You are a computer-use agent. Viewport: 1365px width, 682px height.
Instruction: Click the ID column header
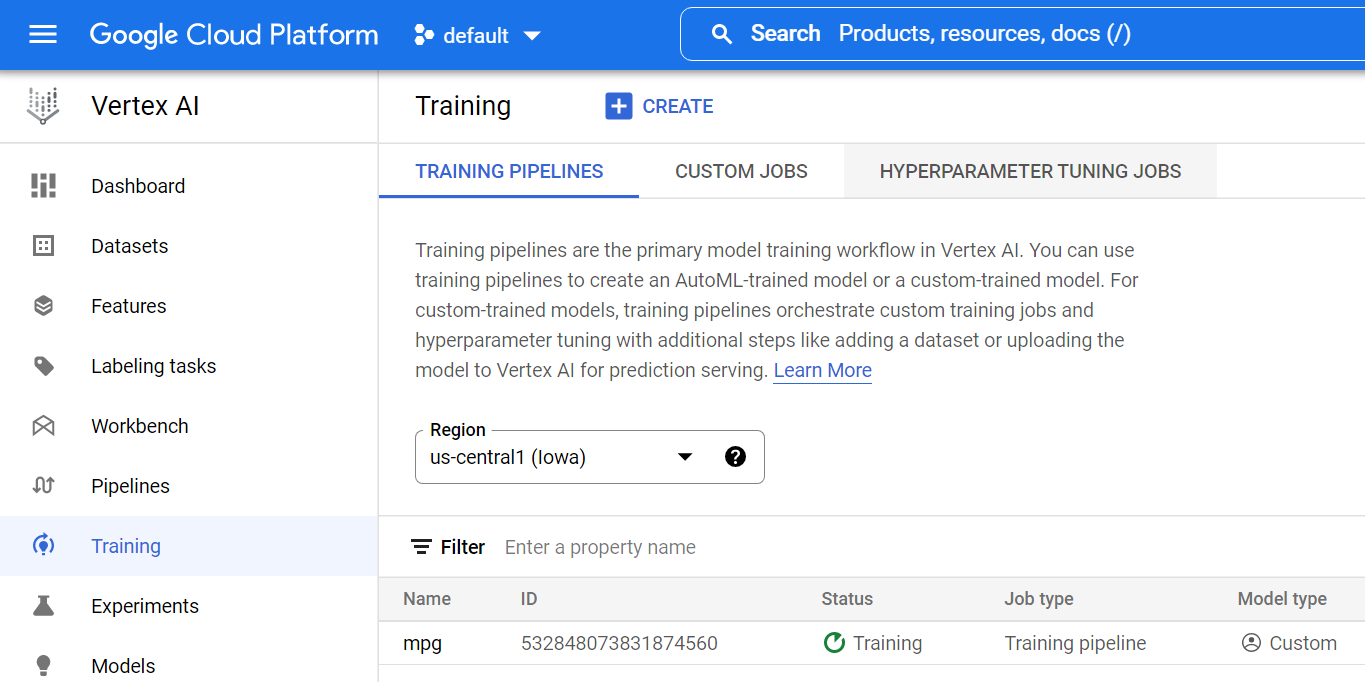[x=529, y=599]
